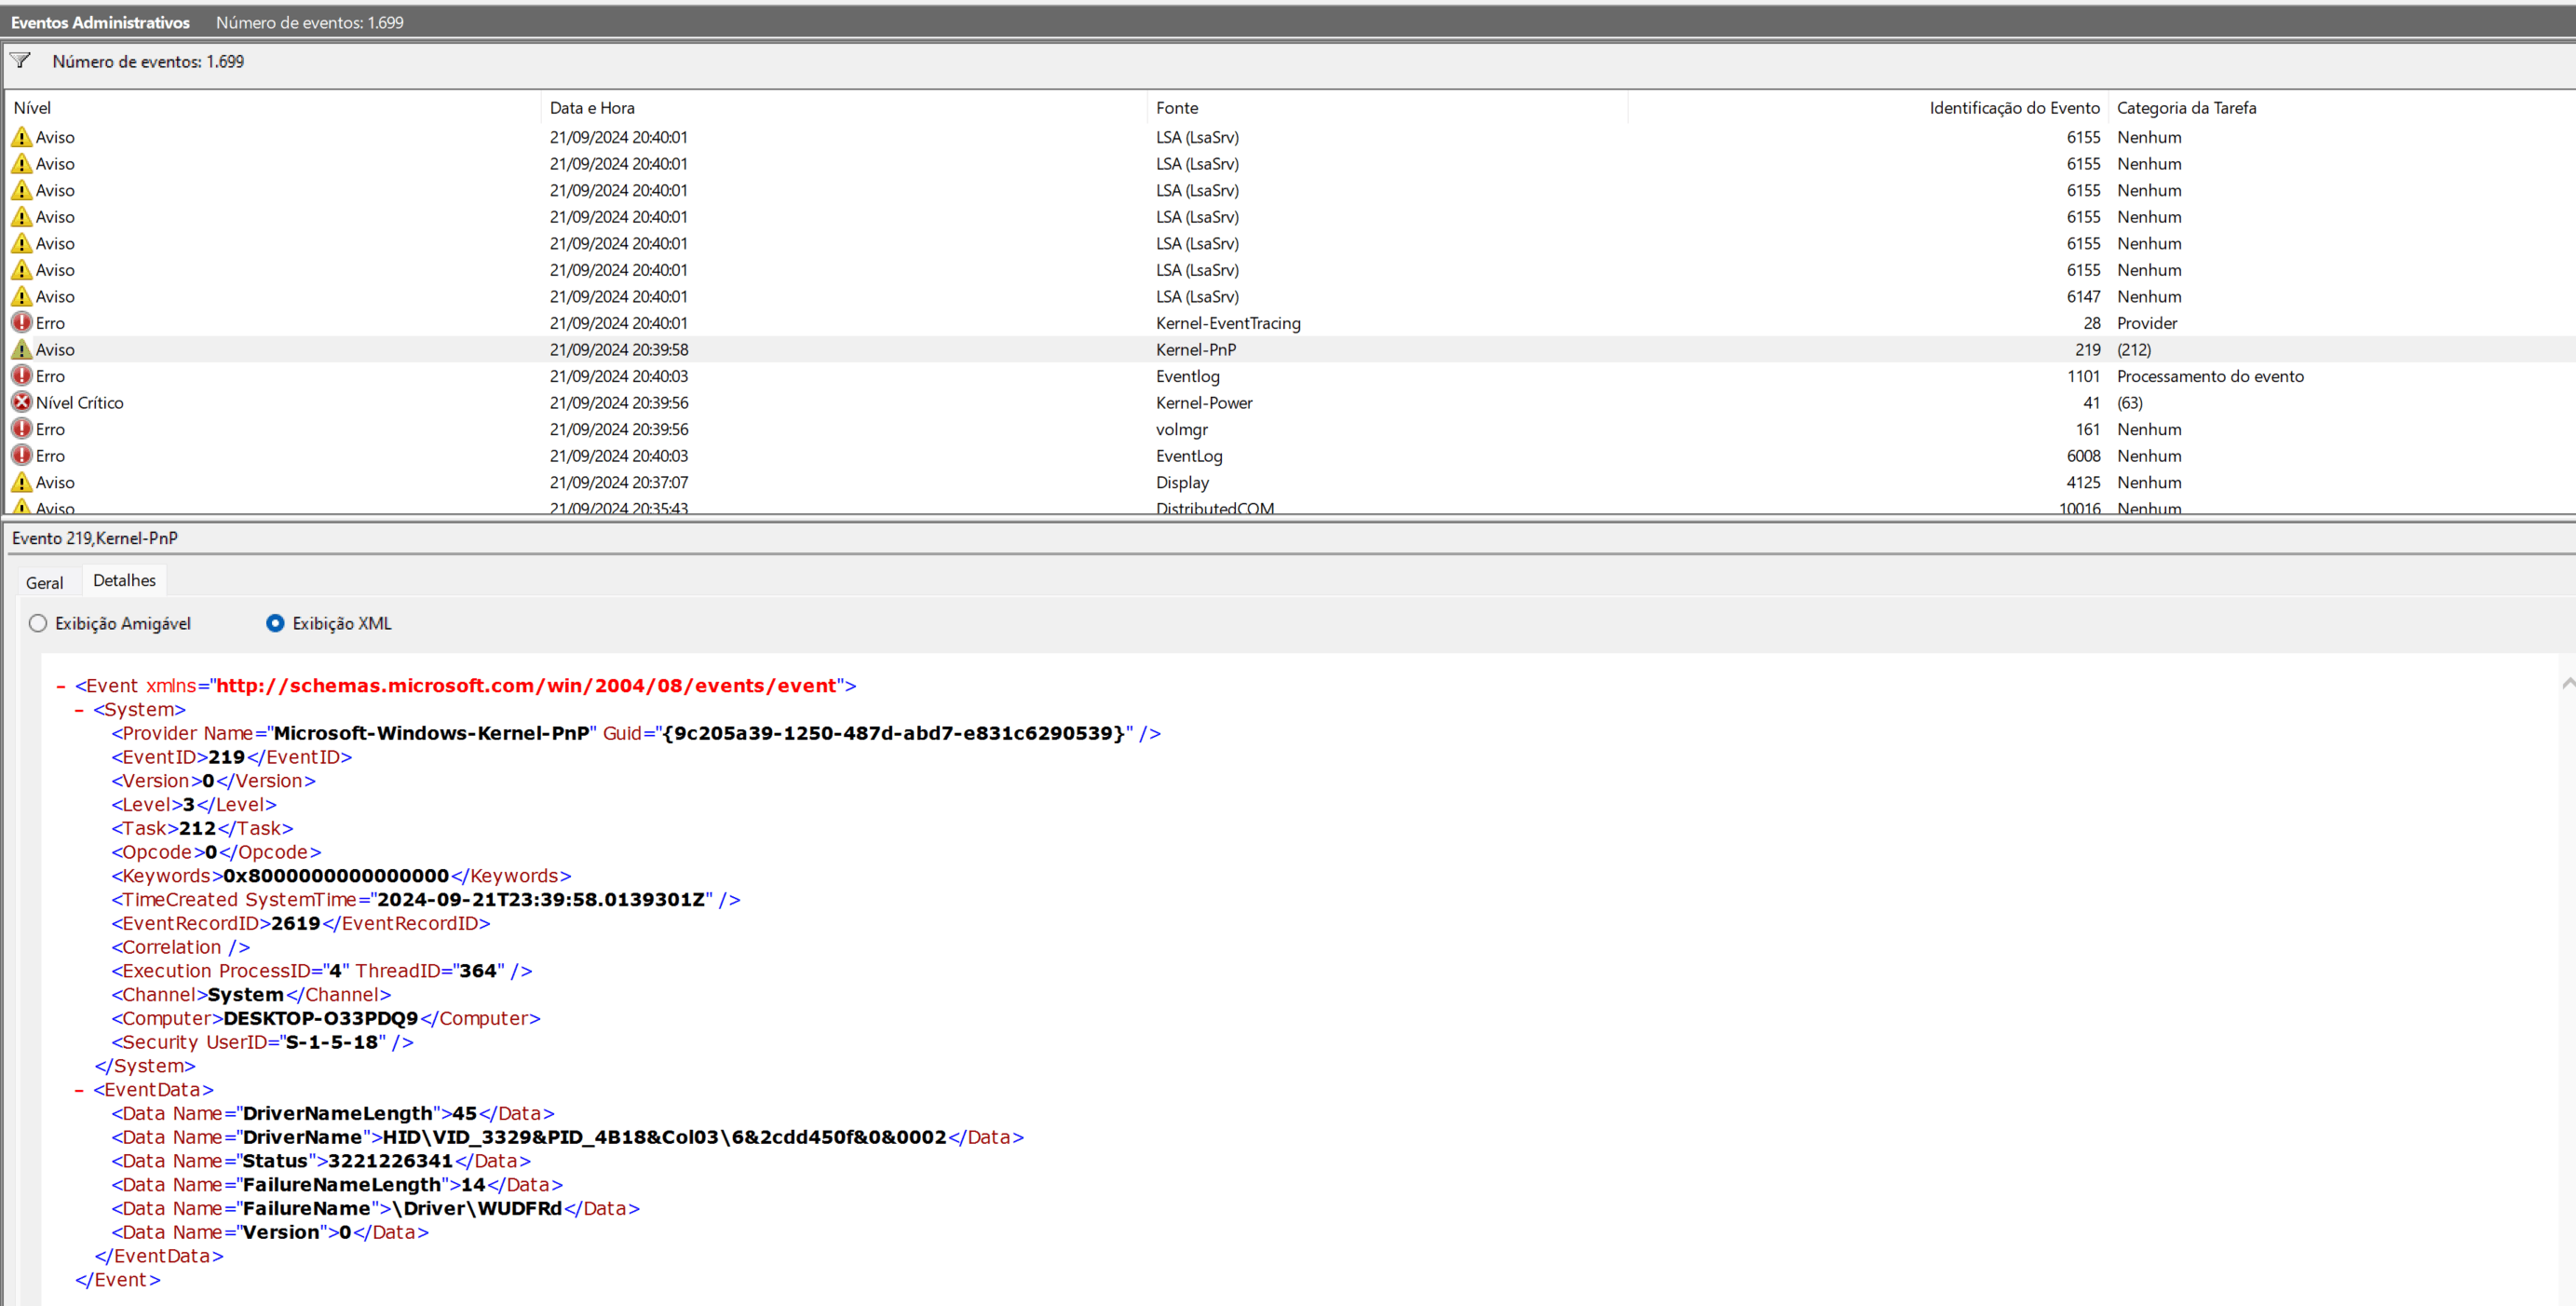This screenshot has height=1306, width=2576.
Task: Click the error icon of volmgr event
Action: coord(21,428)
